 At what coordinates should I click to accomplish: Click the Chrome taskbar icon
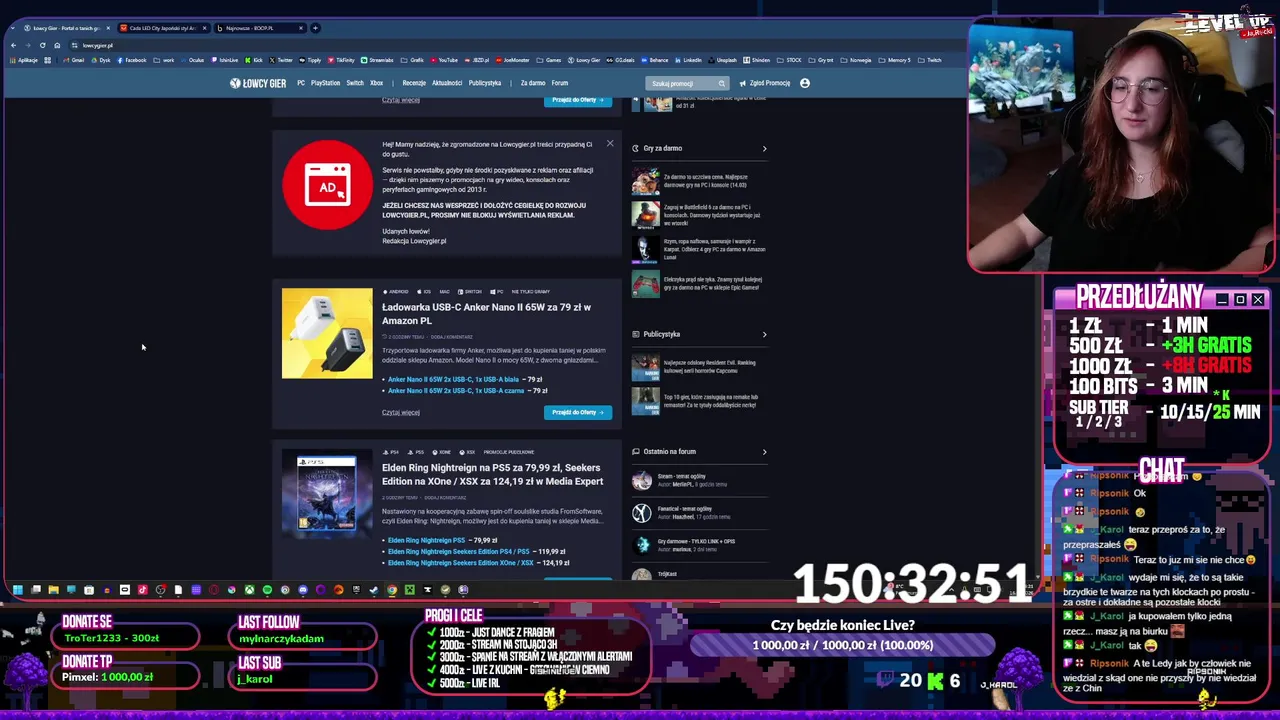(392, 590)
